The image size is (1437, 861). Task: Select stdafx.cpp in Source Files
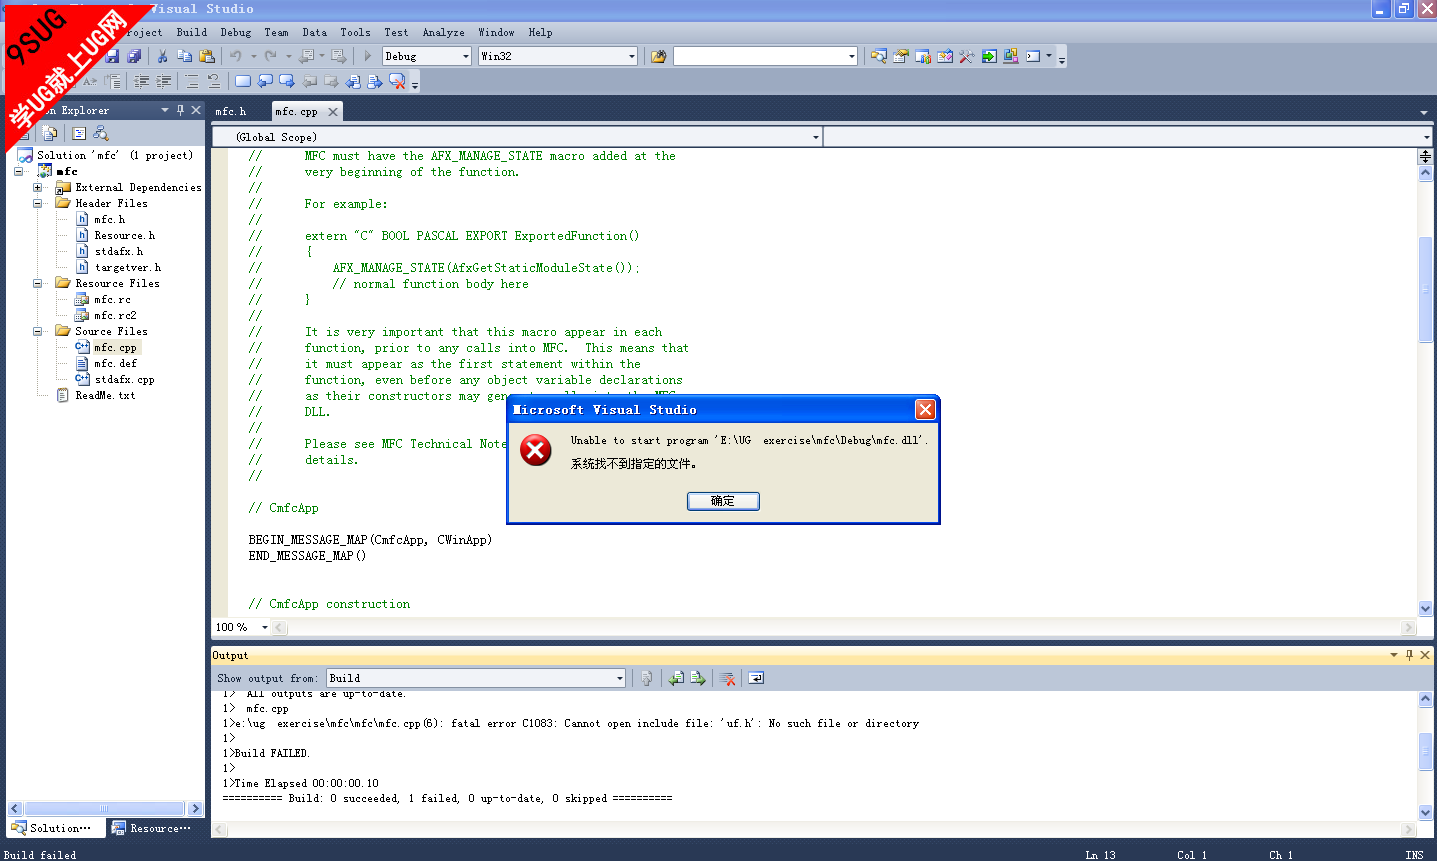(124, 380)
